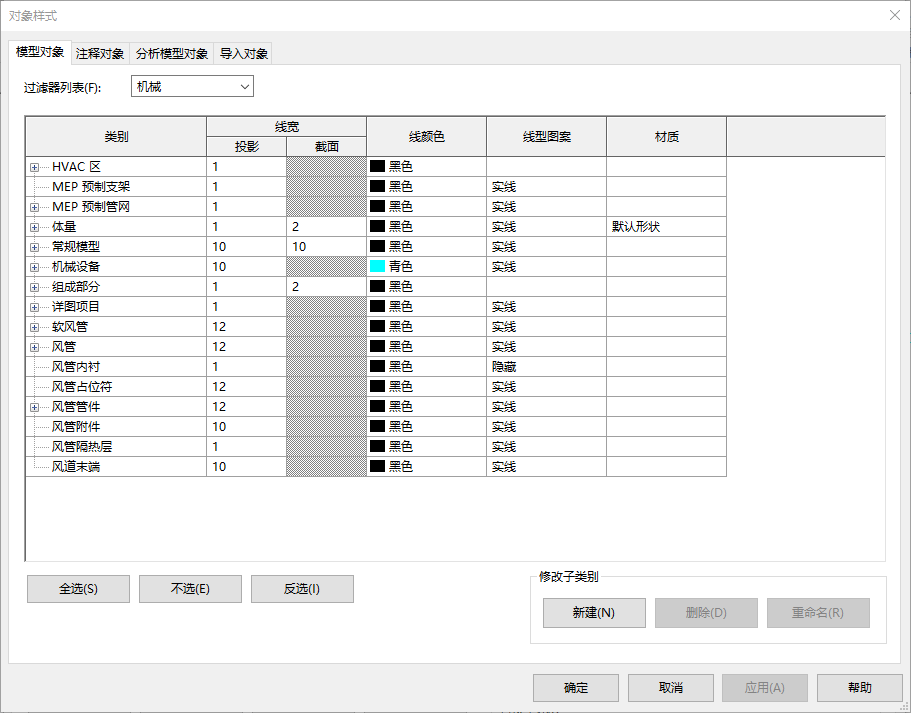Click projection line weight of 风管附件
Screen dimensions: 911x713
click(246, 427)
